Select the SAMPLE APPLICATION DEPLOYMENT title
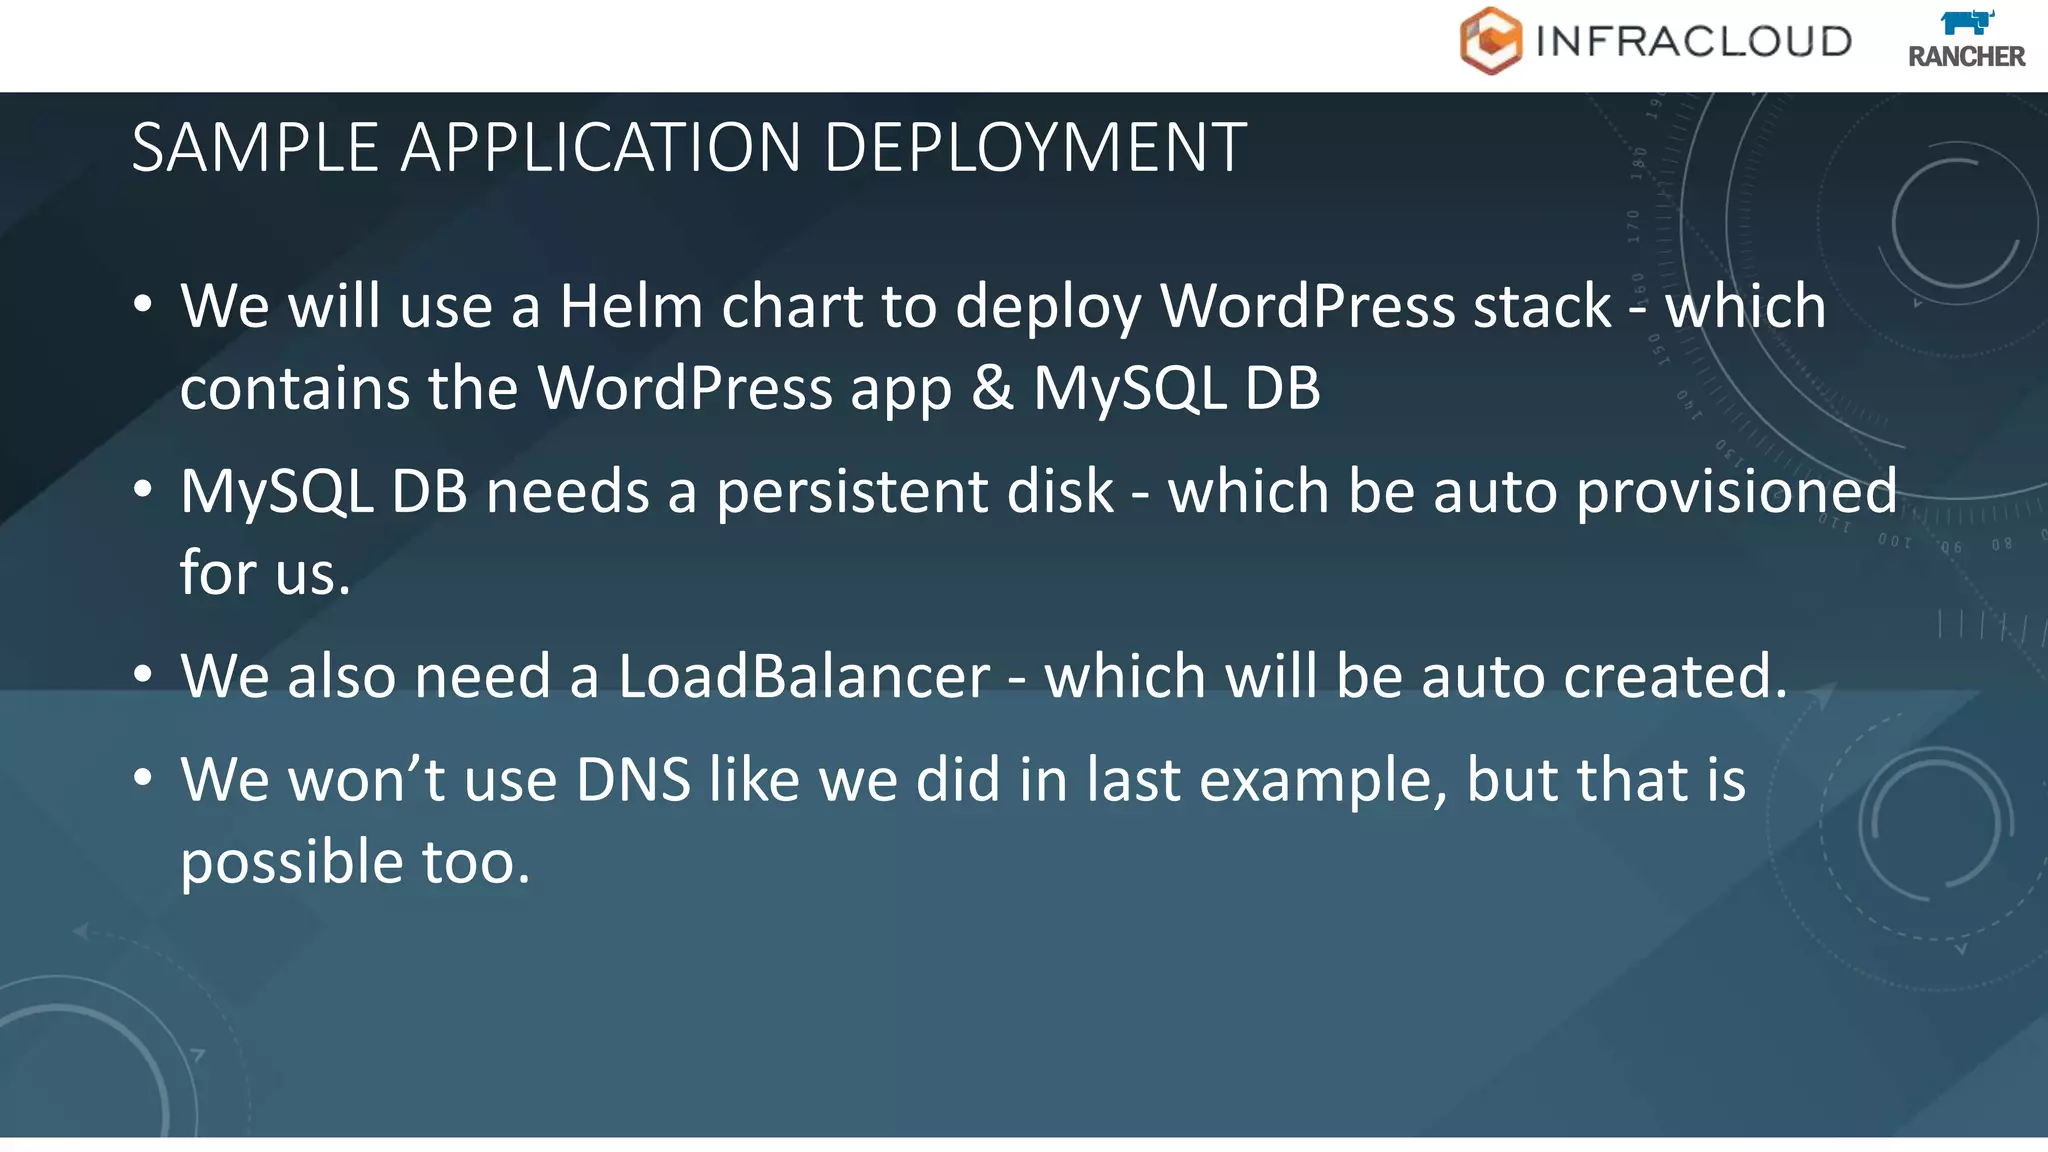The height and width of the screenshot is (1152, 2048). (x=689, y=148)
